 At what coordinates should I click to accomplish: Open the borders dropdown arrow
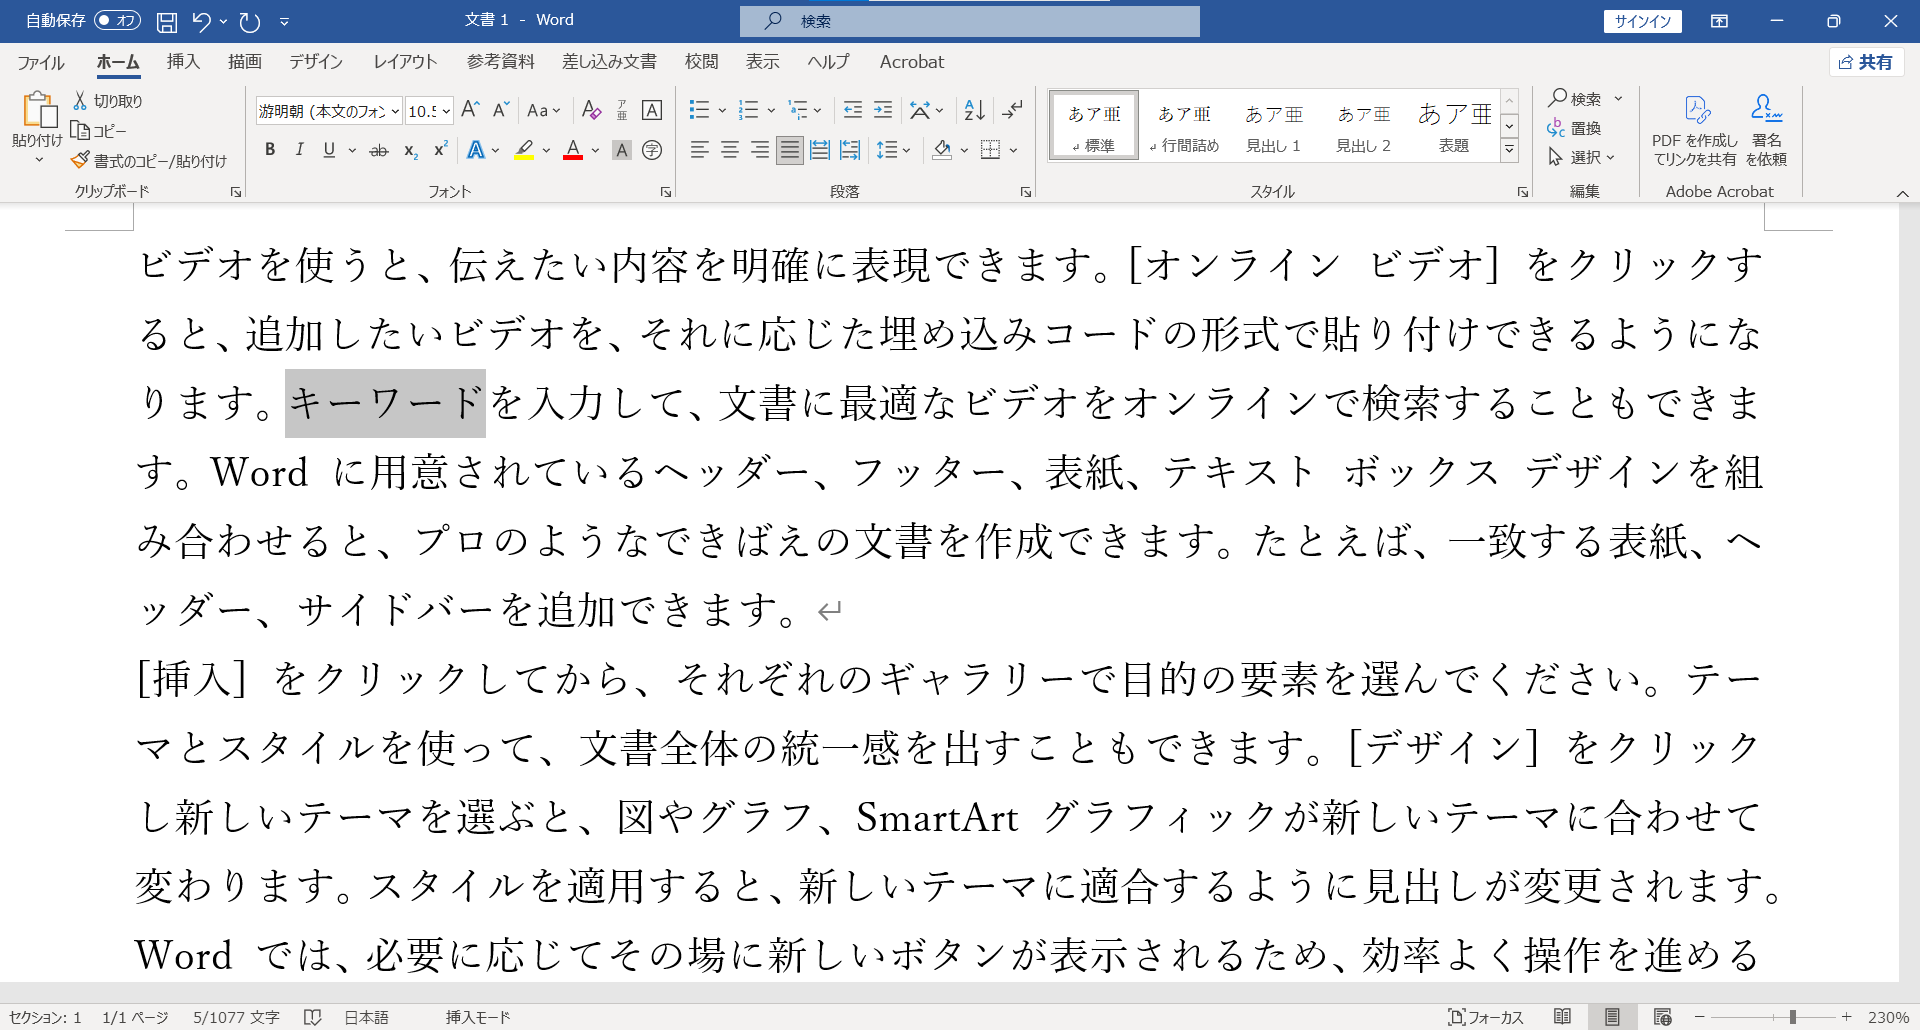coord(1013,150)
